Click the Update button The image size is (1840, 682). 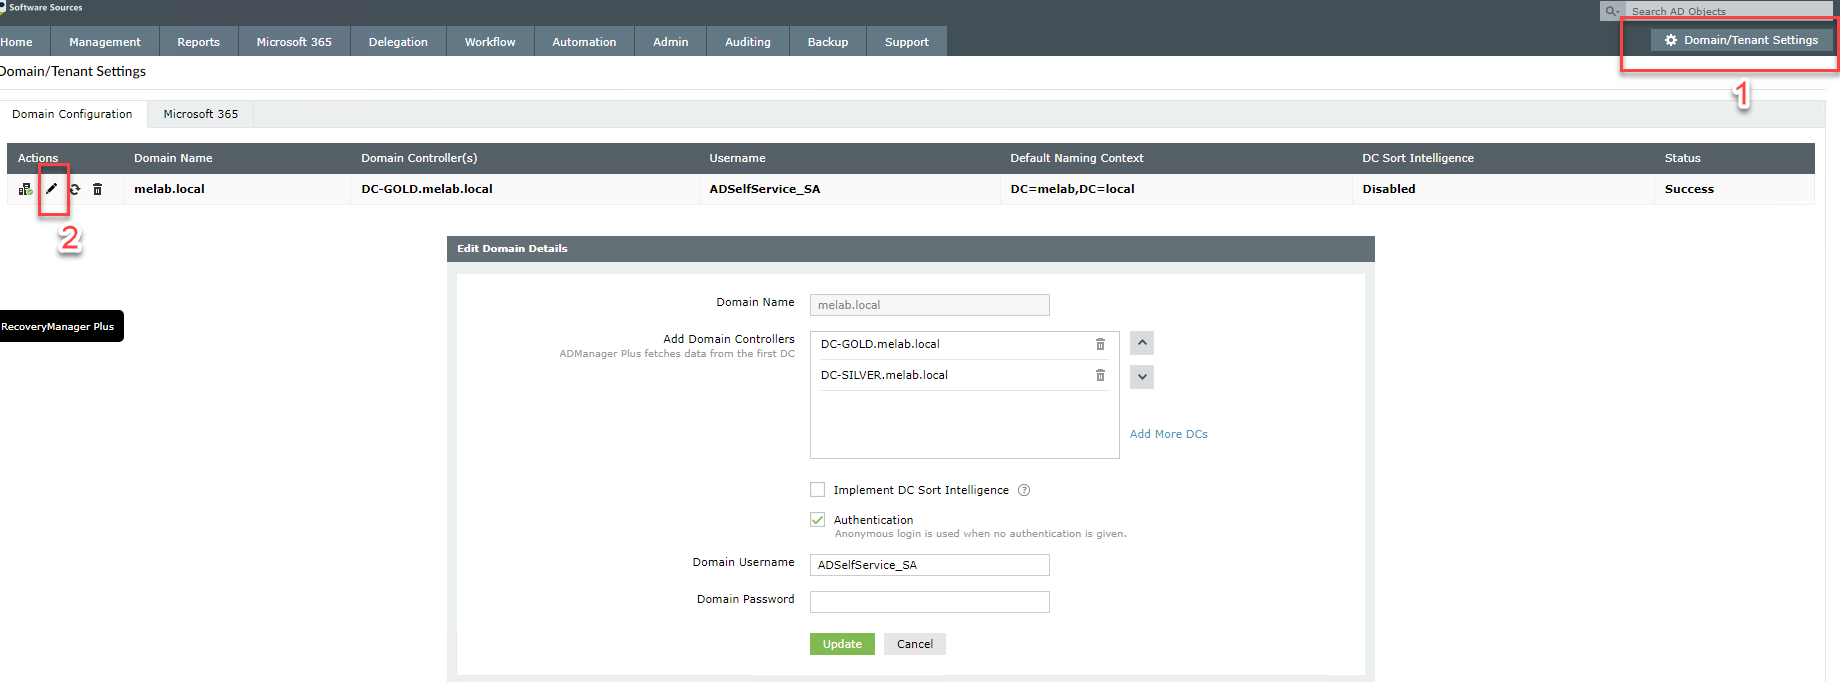842,644
